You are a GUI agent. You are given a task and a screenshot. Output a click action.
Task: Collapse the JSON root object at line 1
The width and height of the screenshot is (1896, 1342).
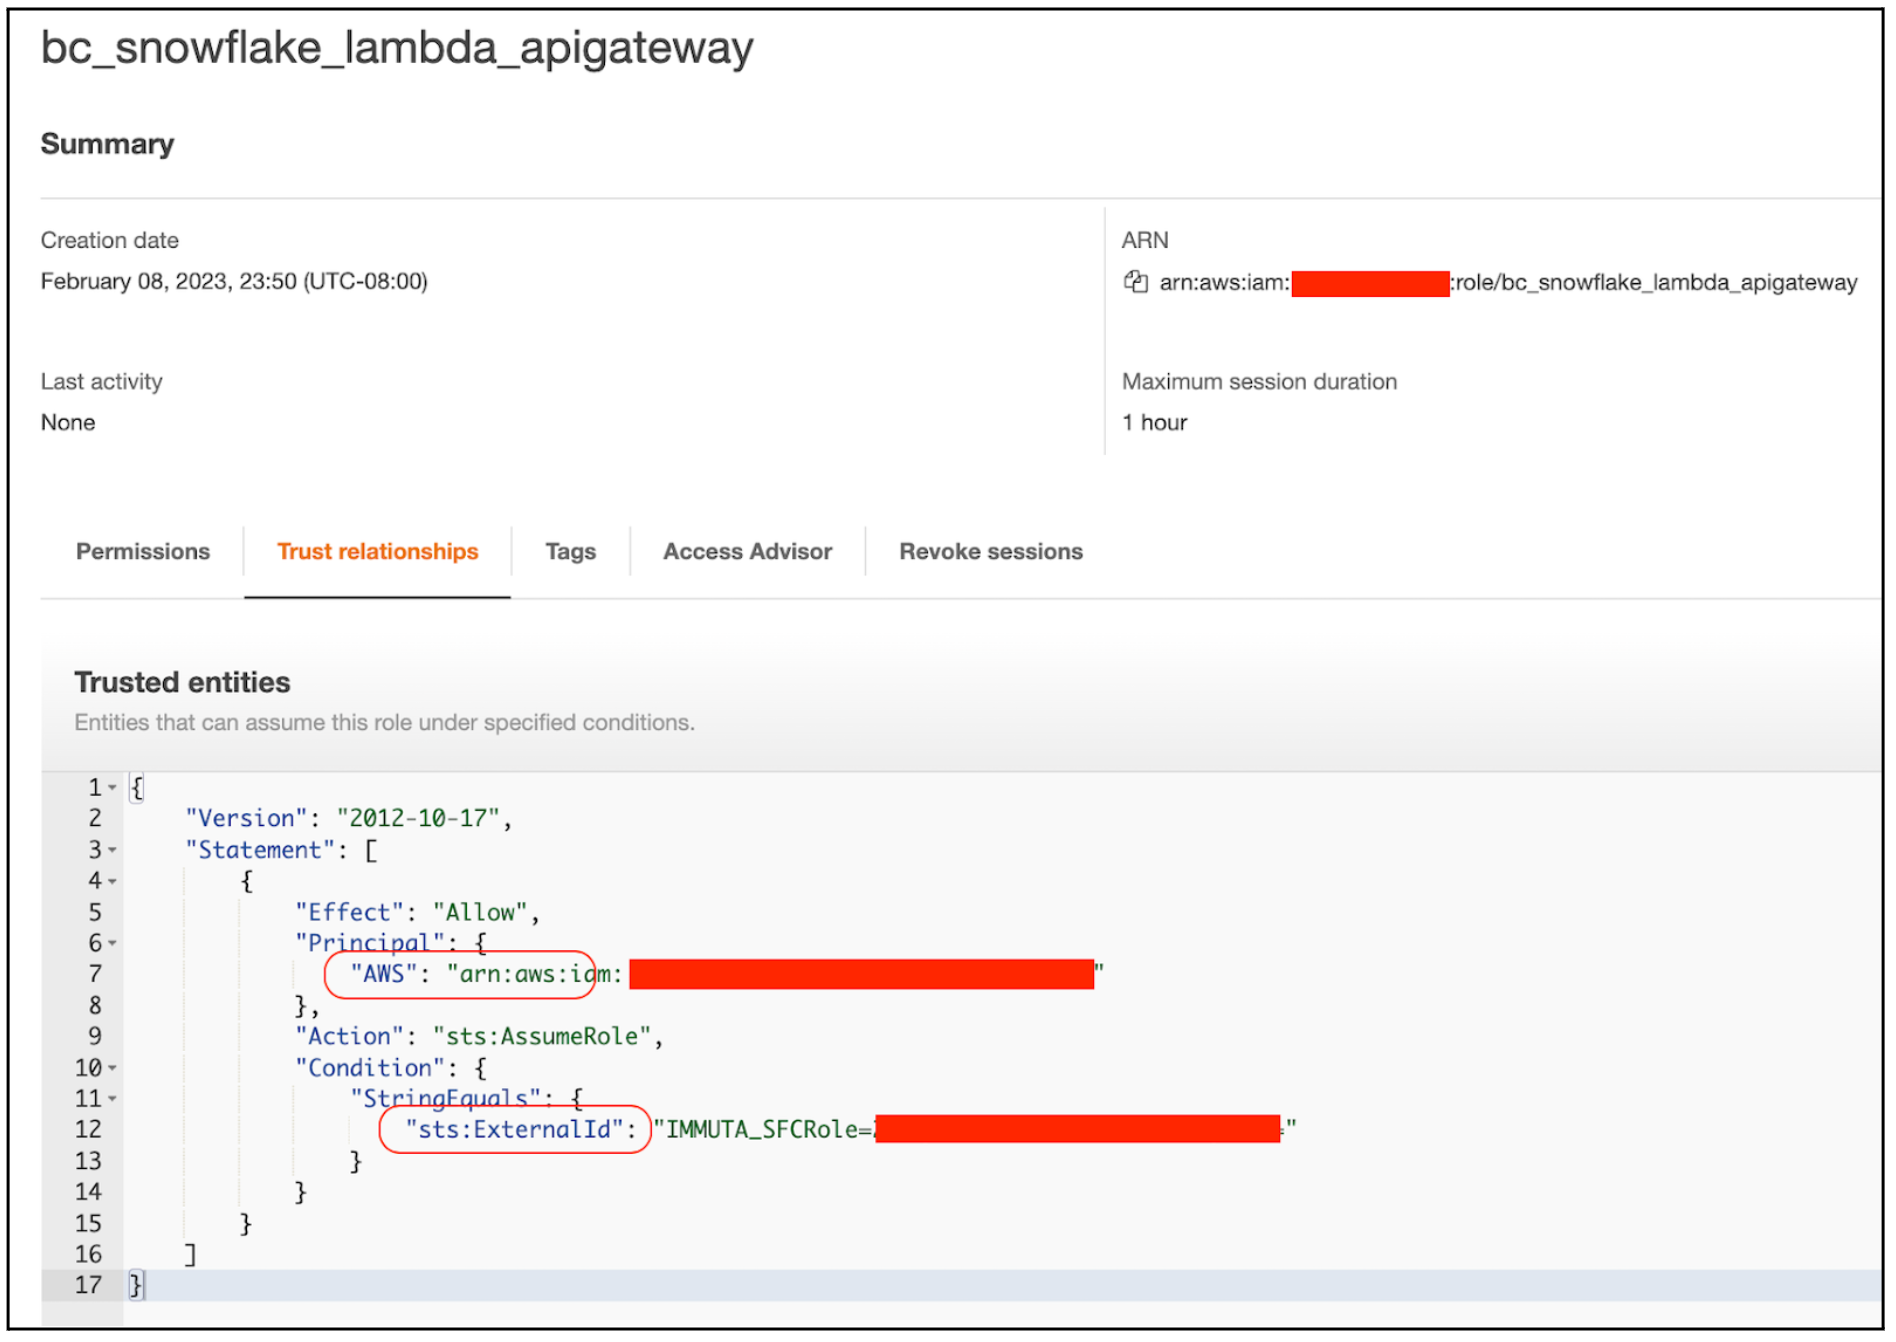[113, 788]
